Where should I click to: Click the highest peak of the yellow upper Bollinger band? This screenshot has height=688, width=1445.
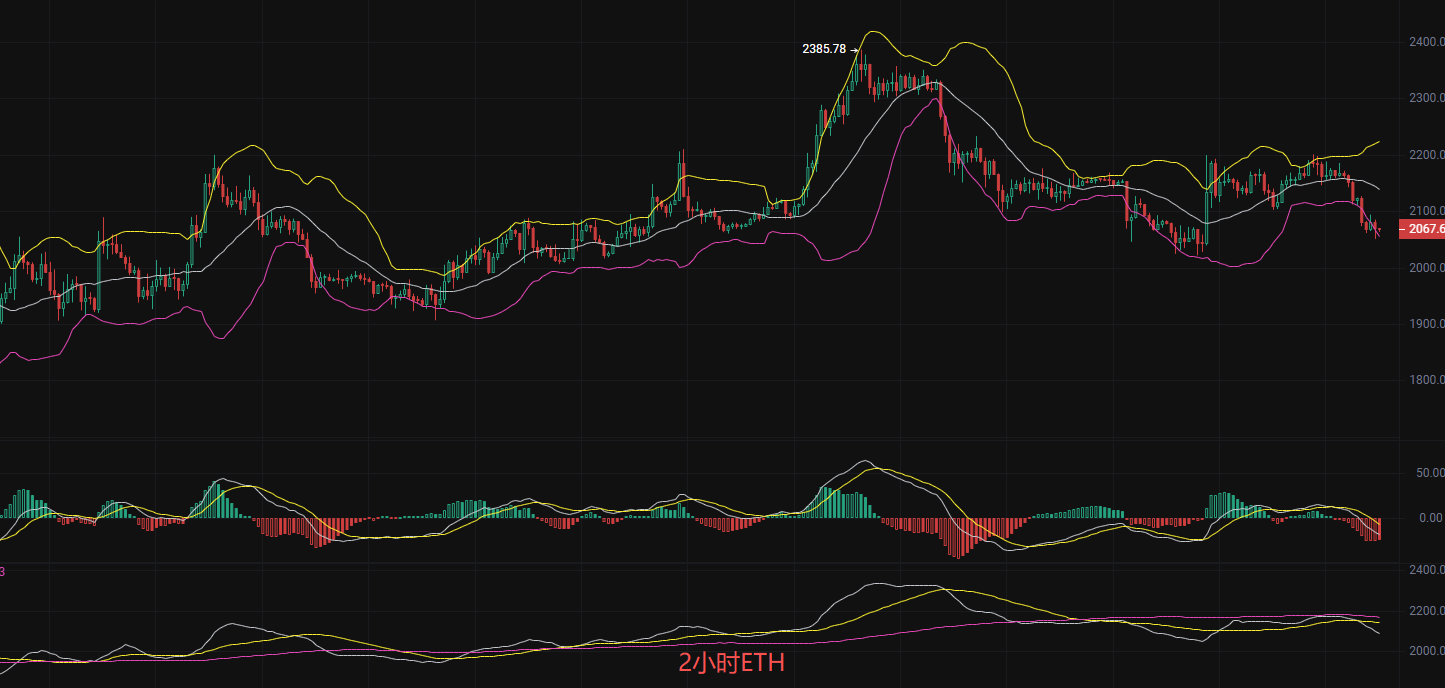point(873,32)
